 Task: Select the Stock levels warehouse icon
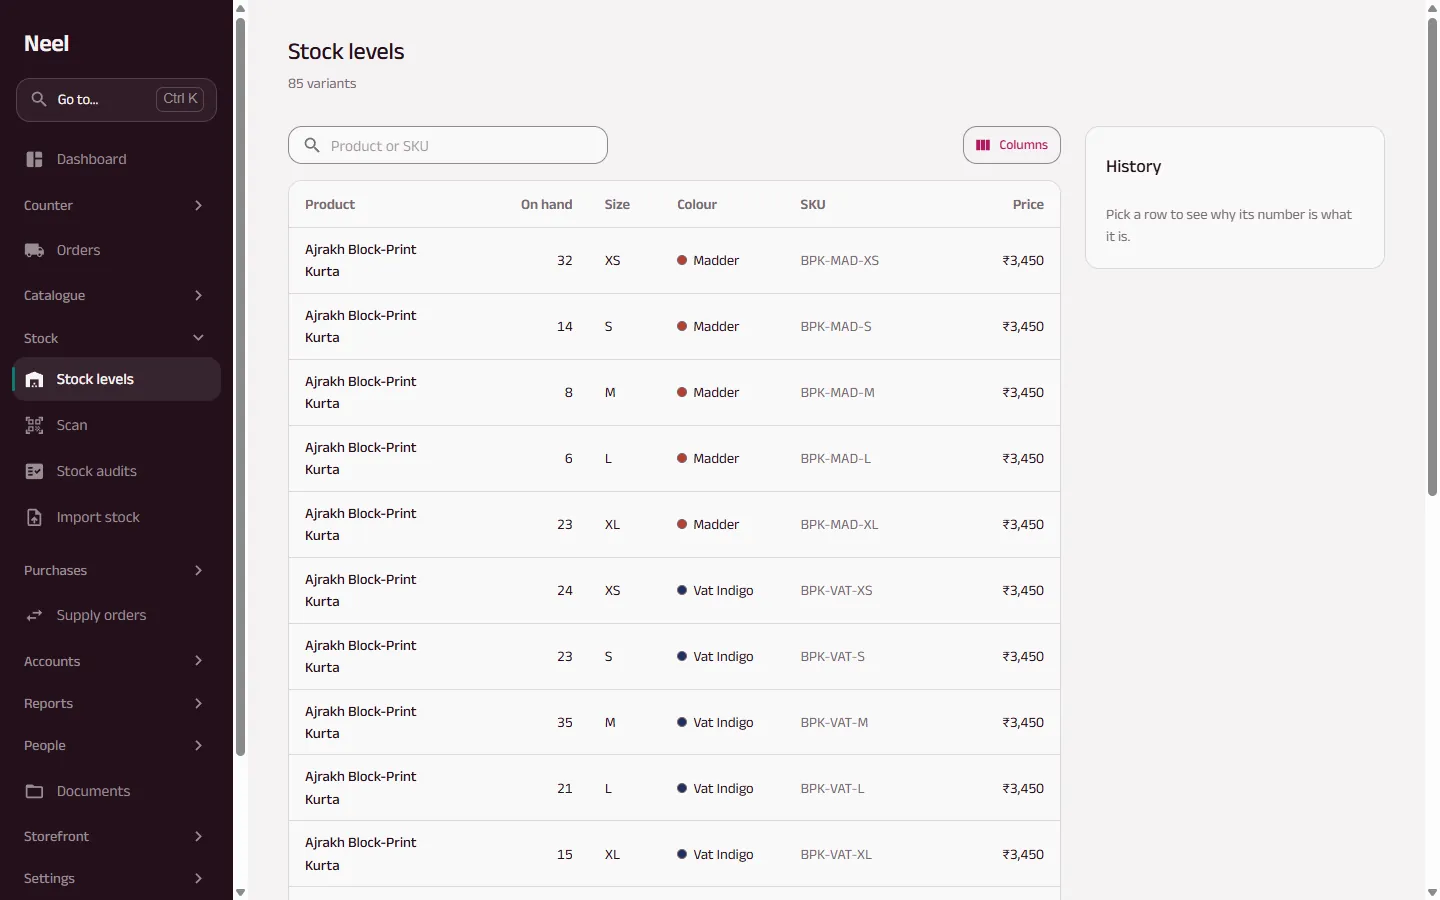click(34, 380)
